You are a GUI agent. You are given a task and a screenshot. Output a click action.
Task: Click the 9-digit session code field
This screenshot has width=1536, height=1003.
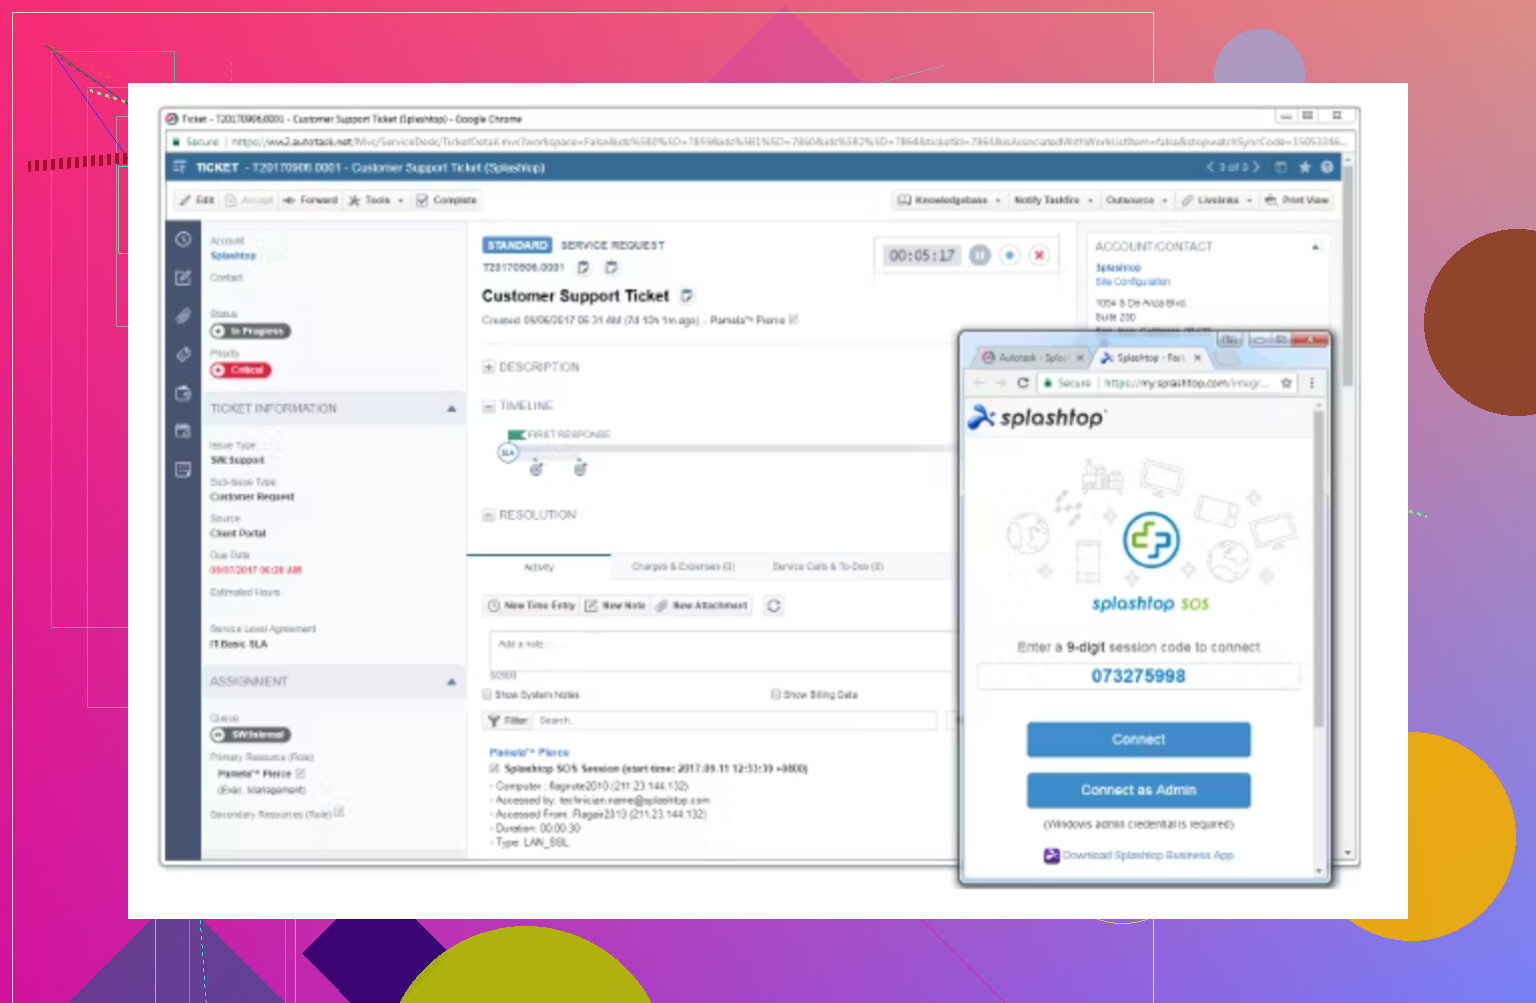(1138, 676)
